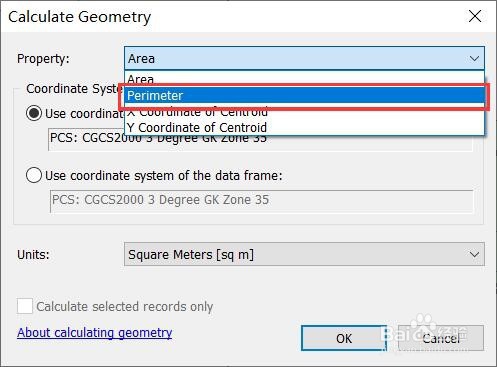Image resolution: width=497 pixels, height=367 pixels.
Task: Click the 'Calculate selected records only' label
Action: (x=125, y=306)
